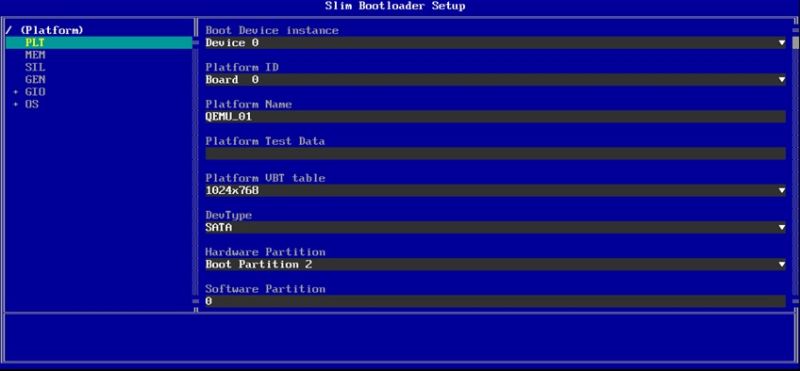
Task: Select the MEM tree item
Action: coord(35,55)
